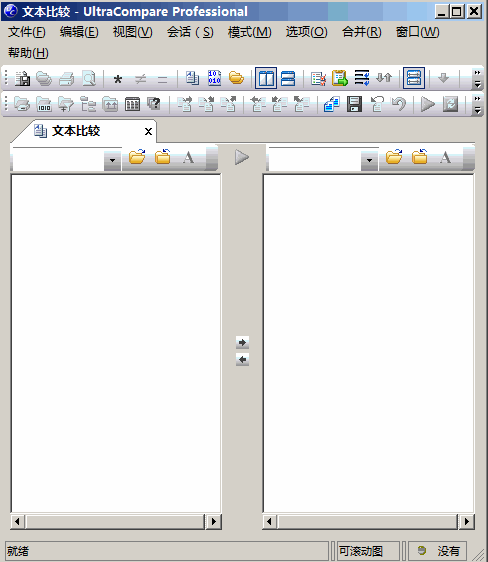Click the ignore options list icon
Screen dimensions: 488x562
(x=319, y=78)
